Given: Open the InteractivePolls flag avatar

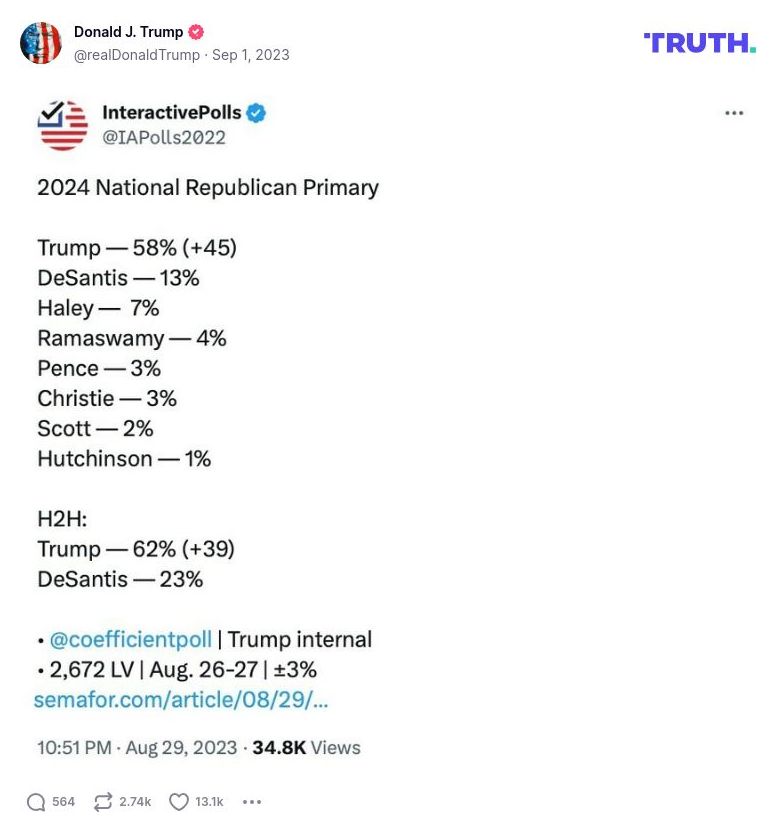Looking at the screenshot, I should click(62, 125).
